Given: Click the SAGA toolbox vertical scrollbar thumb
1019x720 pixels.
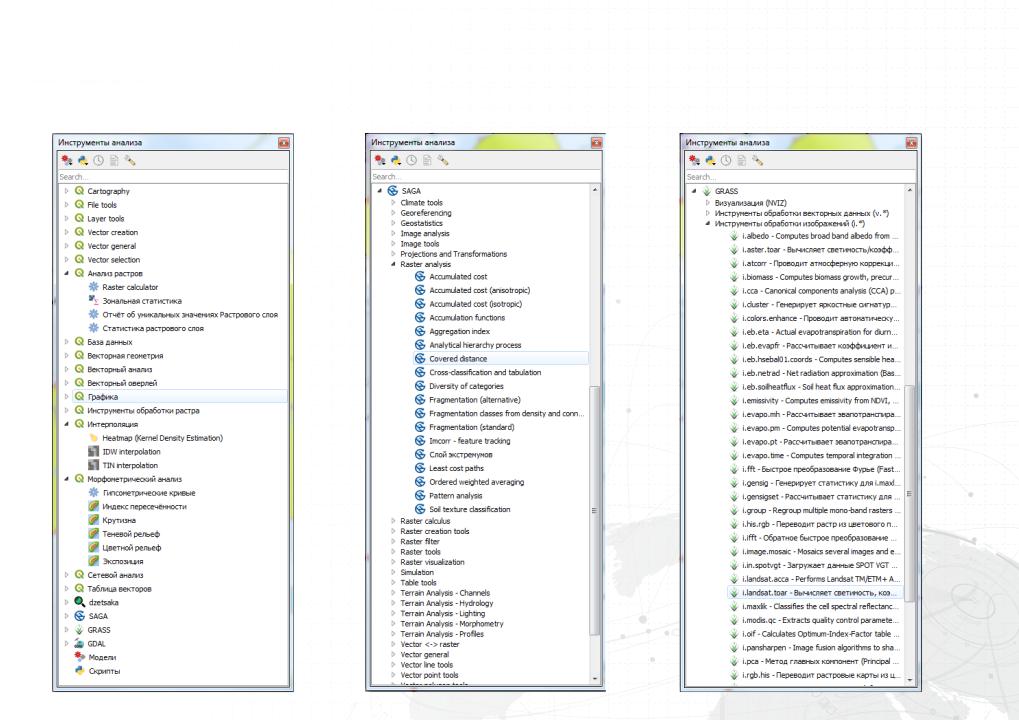Looking at the screenshot, I should [594, 510].
